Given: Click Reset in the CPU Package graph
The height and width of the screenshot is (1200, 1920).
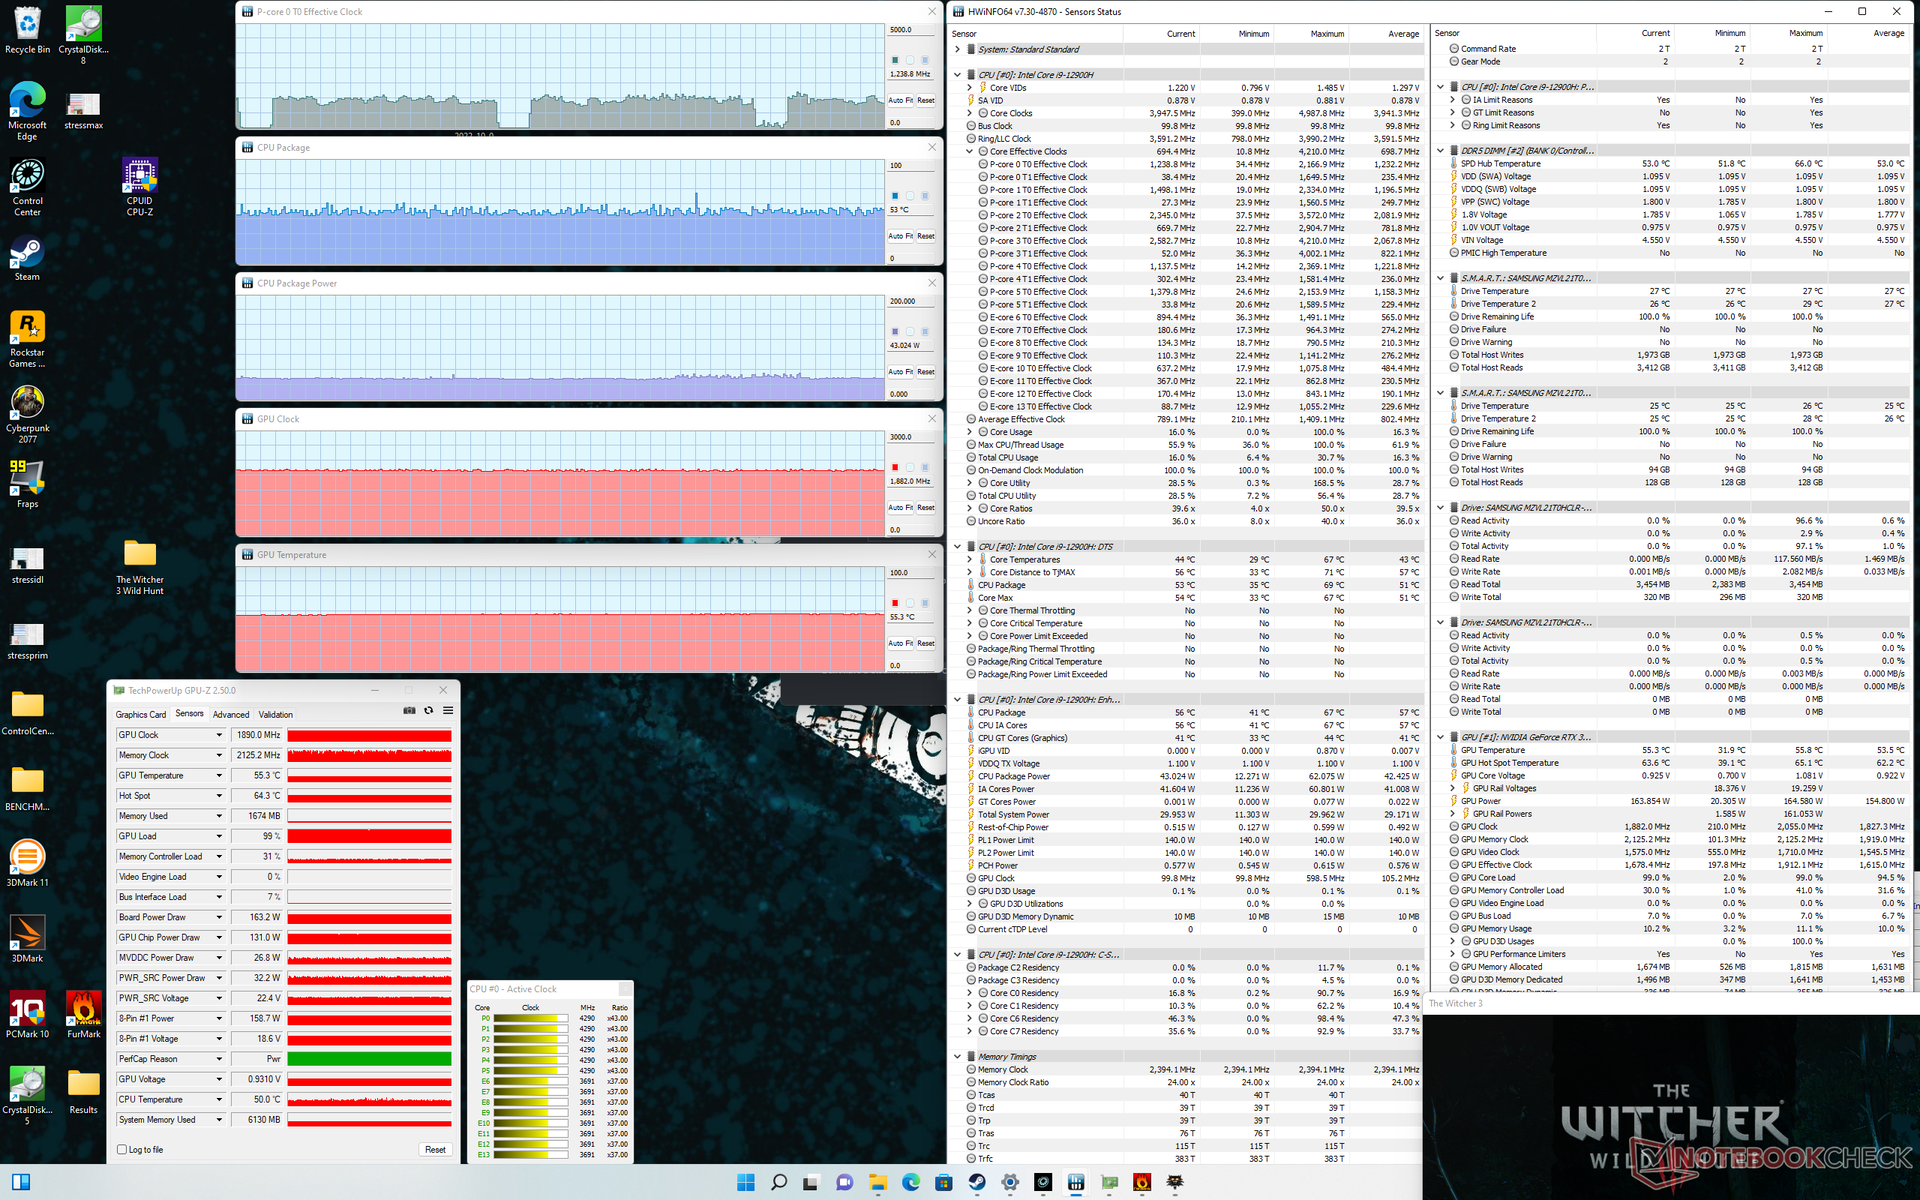Looking at the screenshot, I should (x=926, y=236).
